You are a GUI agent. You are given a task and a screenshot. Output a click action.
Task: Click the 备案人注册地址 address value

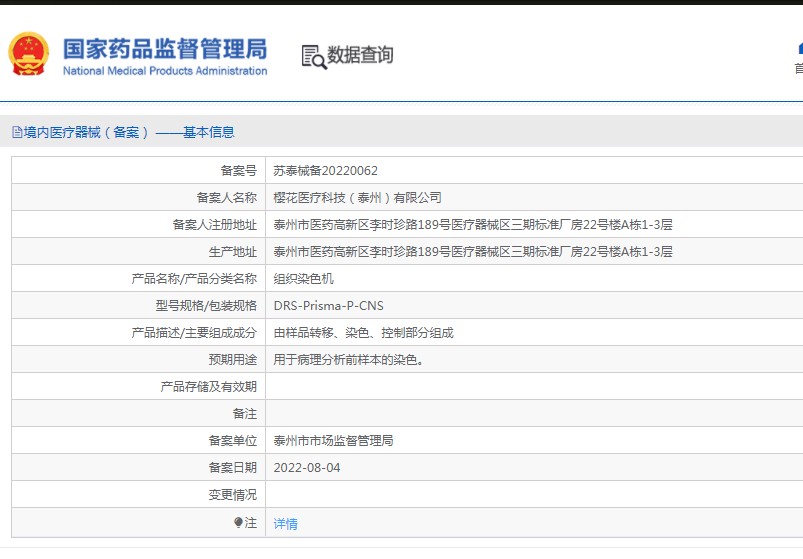point(472,225)
